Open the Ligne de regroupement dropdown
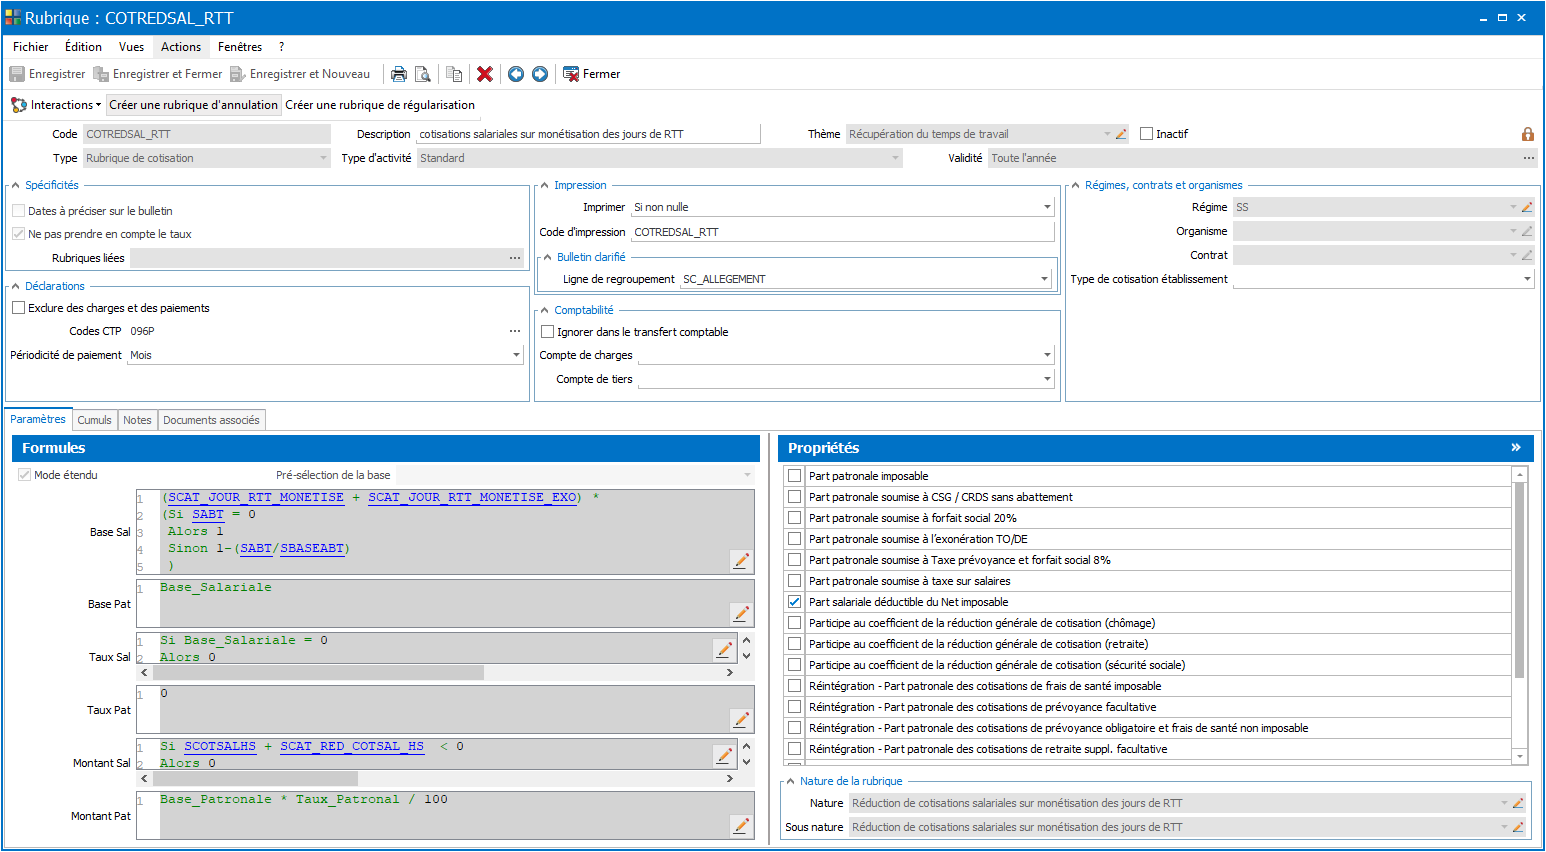Screen dimensions: 1546x852 [x=1044, y=279]
